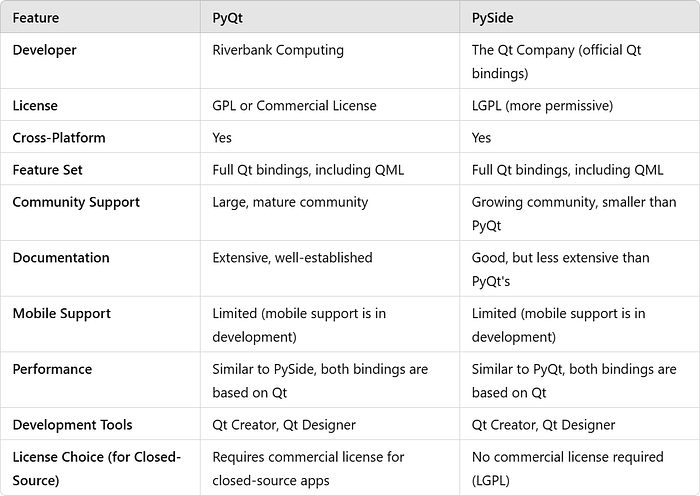The image size is (700, 496).
Task: Click the Riverbank Computing cell
Action: point(278,50)
